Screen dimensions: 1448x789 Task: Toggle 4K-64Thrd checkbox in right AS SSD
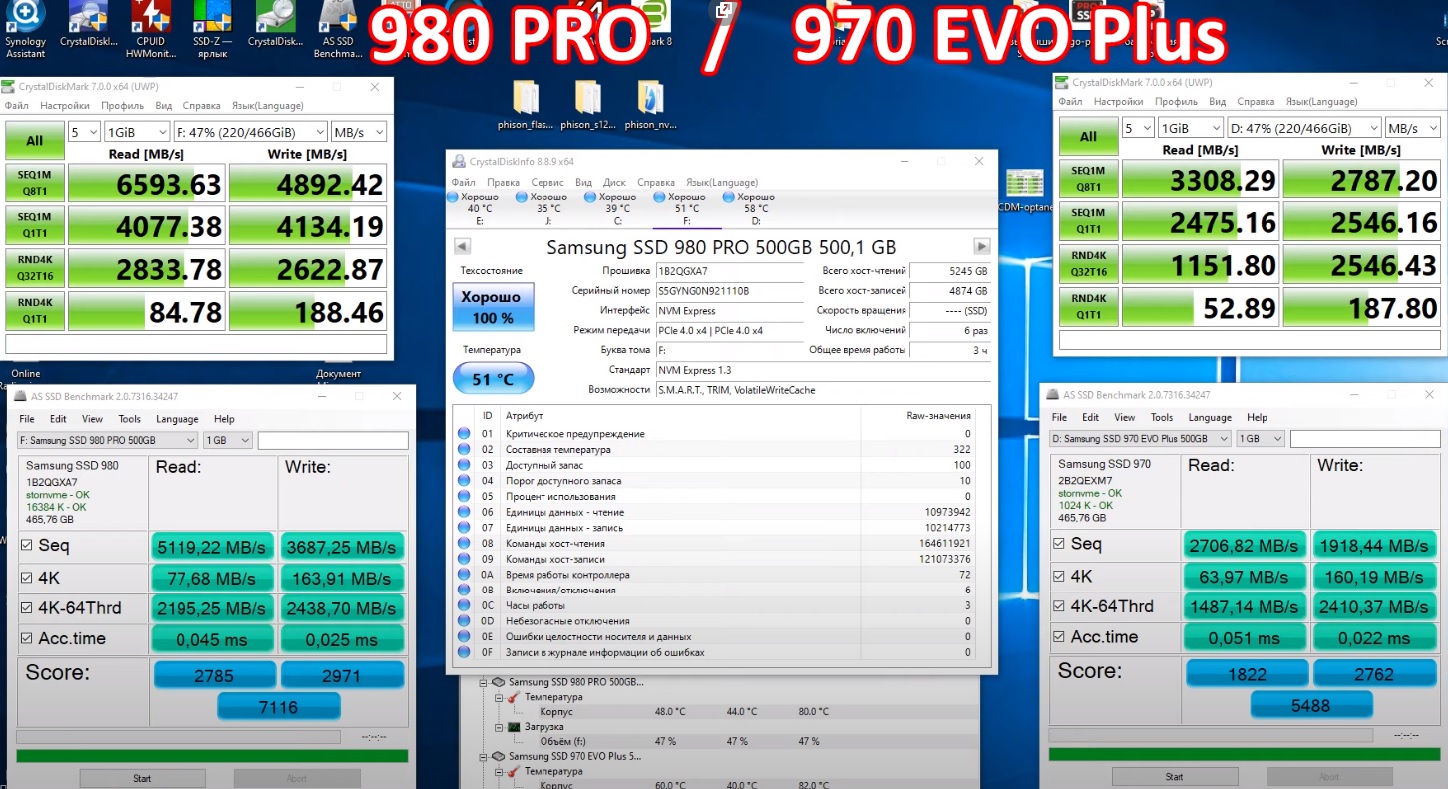click(1059, 606)
